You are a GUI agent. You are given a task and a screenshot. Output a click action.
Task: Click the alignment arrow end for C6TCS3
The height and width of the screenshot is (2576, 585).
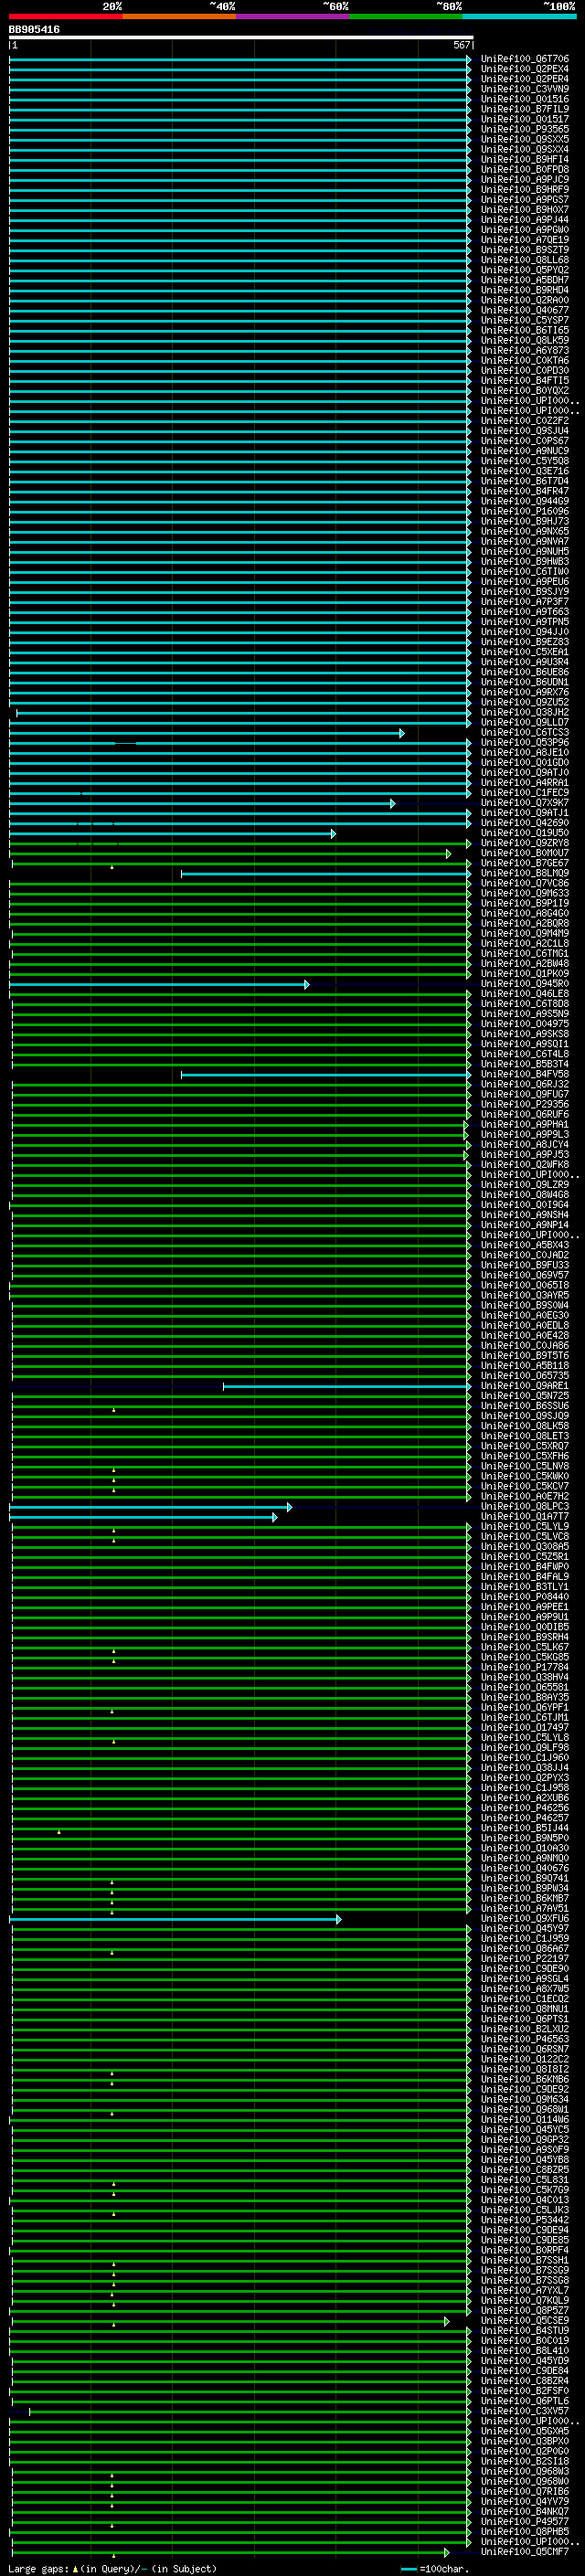[402, 734]
